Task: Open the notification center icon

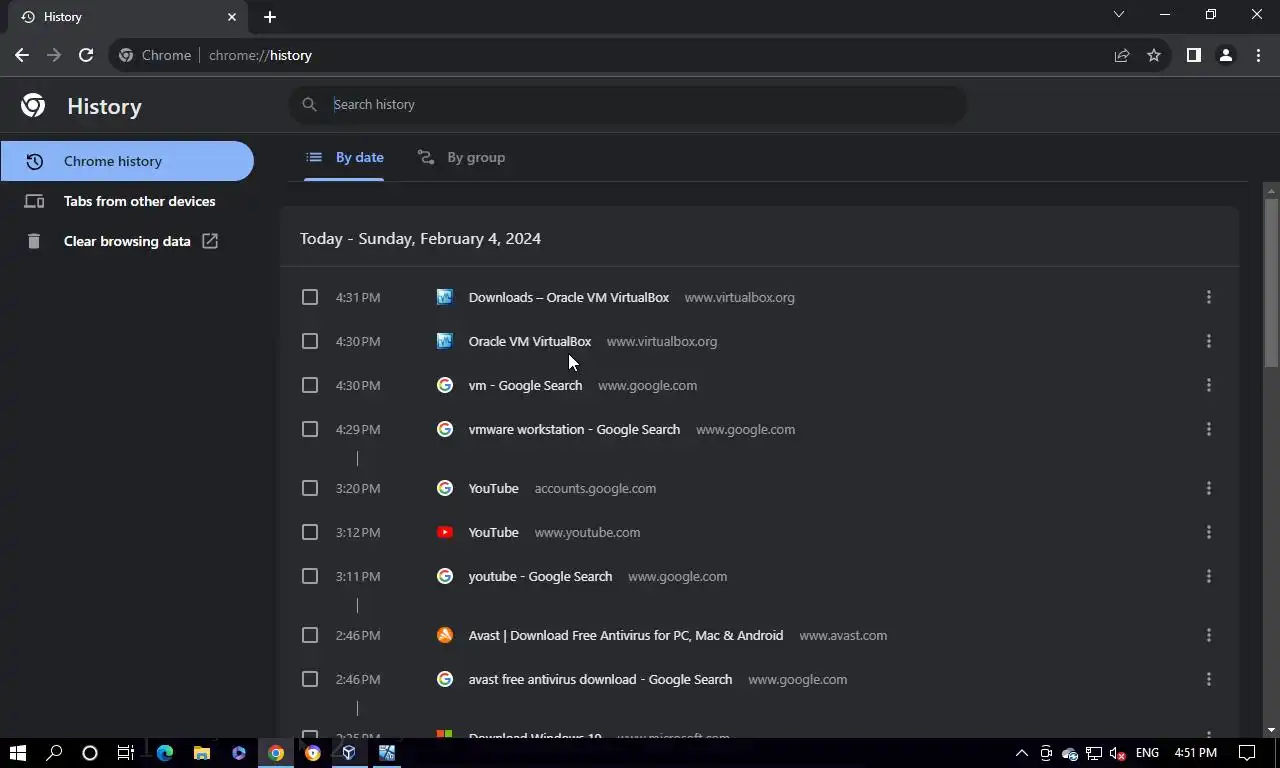Action: tap(1247, 753)
